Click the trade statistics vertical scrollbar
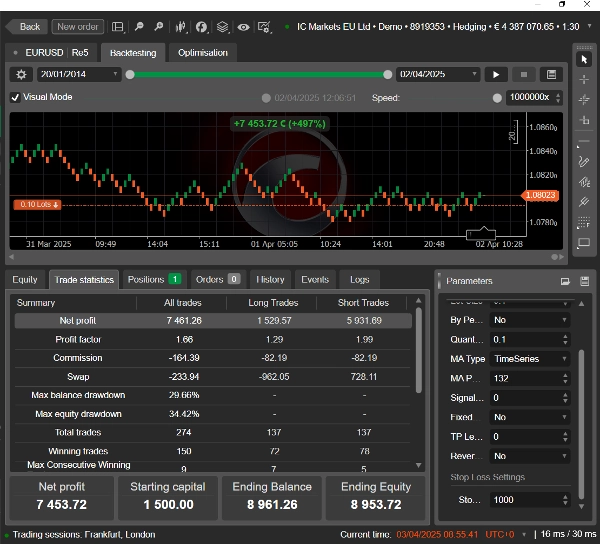This screenshot has height=544, width=600. (419, 350)
